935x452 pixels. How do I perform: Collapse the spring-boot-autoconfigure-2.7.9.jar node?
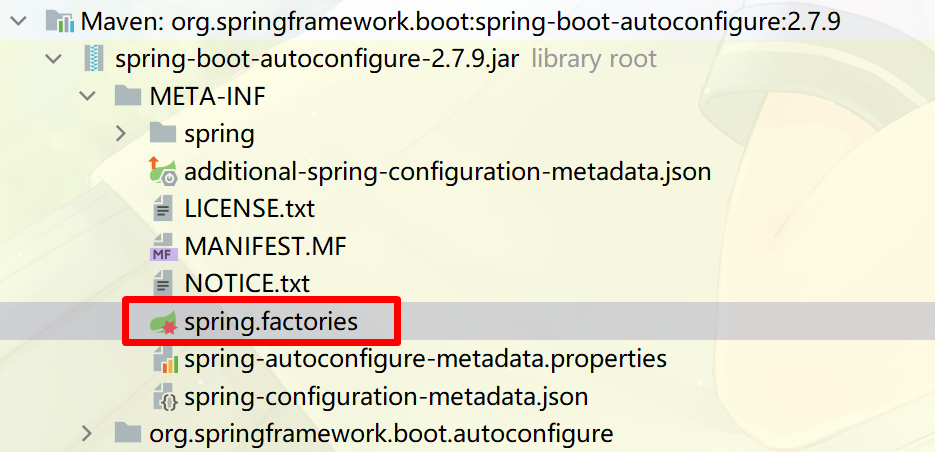click(x=54, y=59)
